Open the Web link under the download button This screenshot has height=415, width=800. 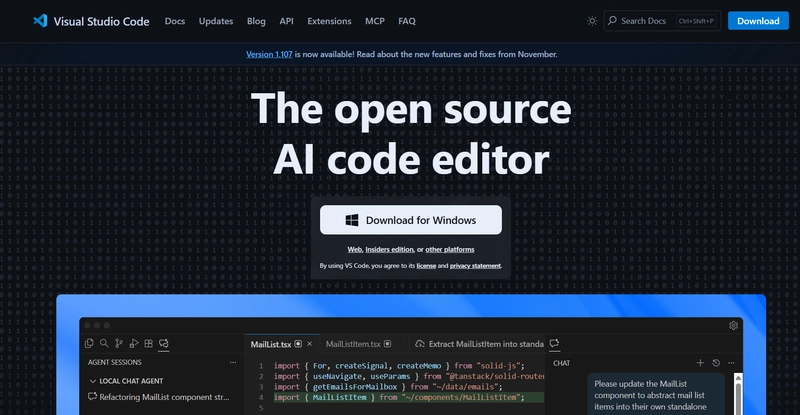coord(355,250)
